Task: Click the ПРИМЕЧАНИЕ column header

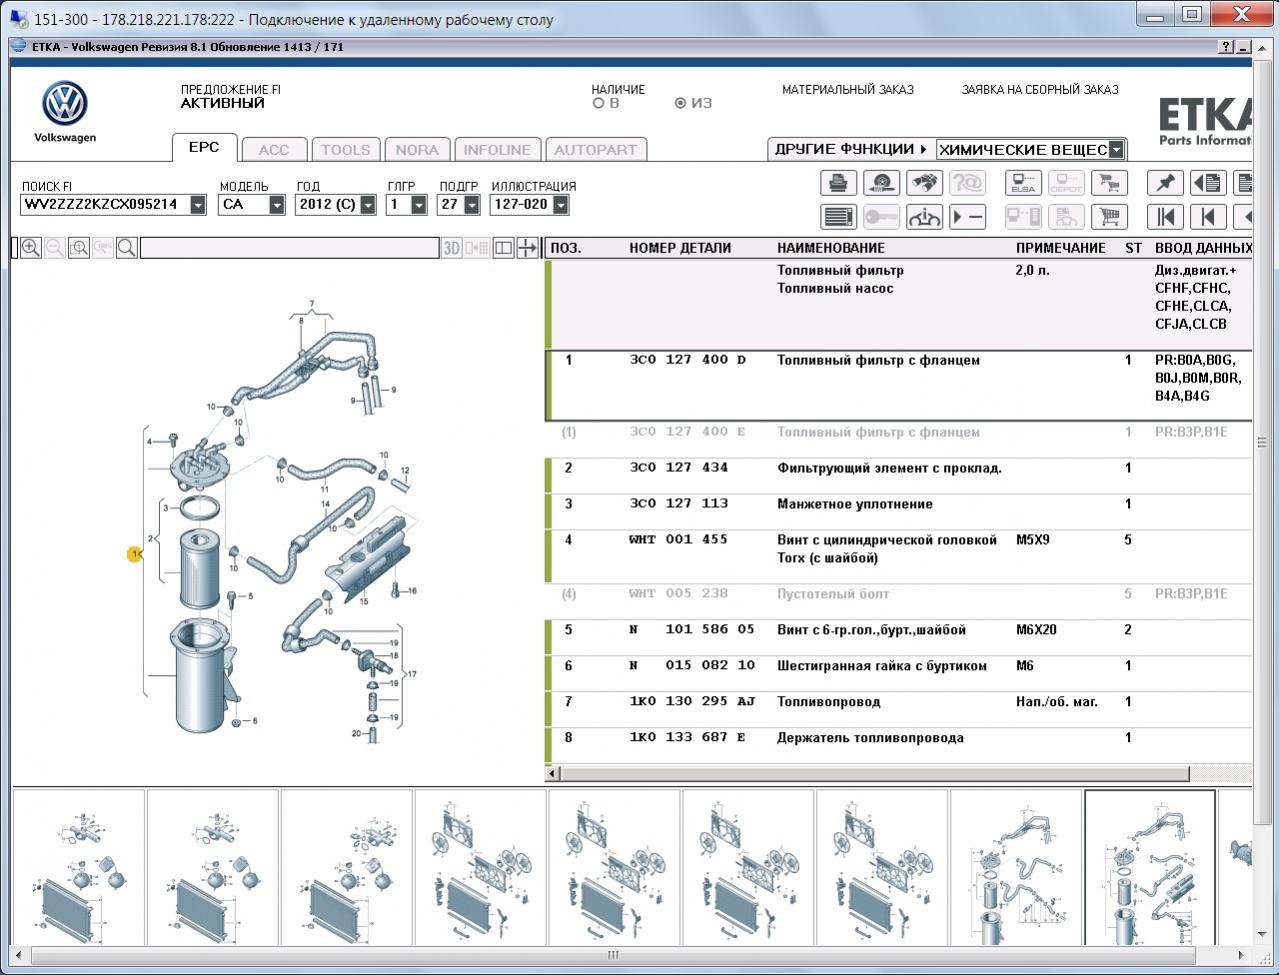Action: 1061,248
